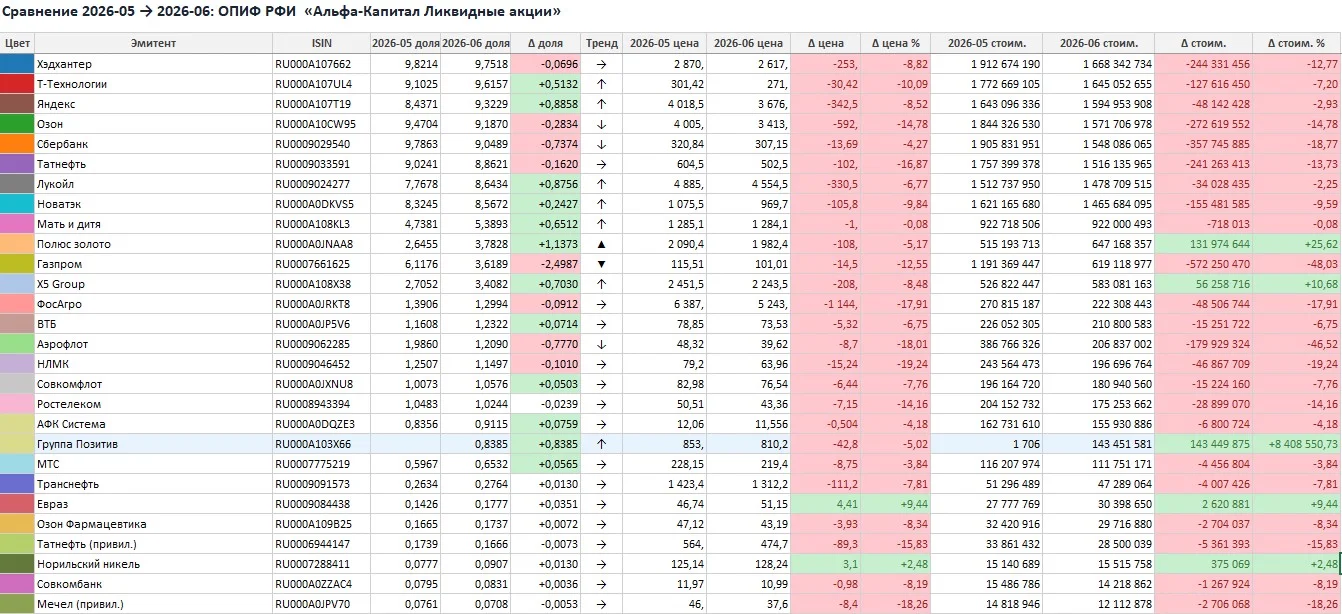Screen dimensions: 1342x614
Task: Sort by the 2026-06 доля header
Action: pos(475,43)
